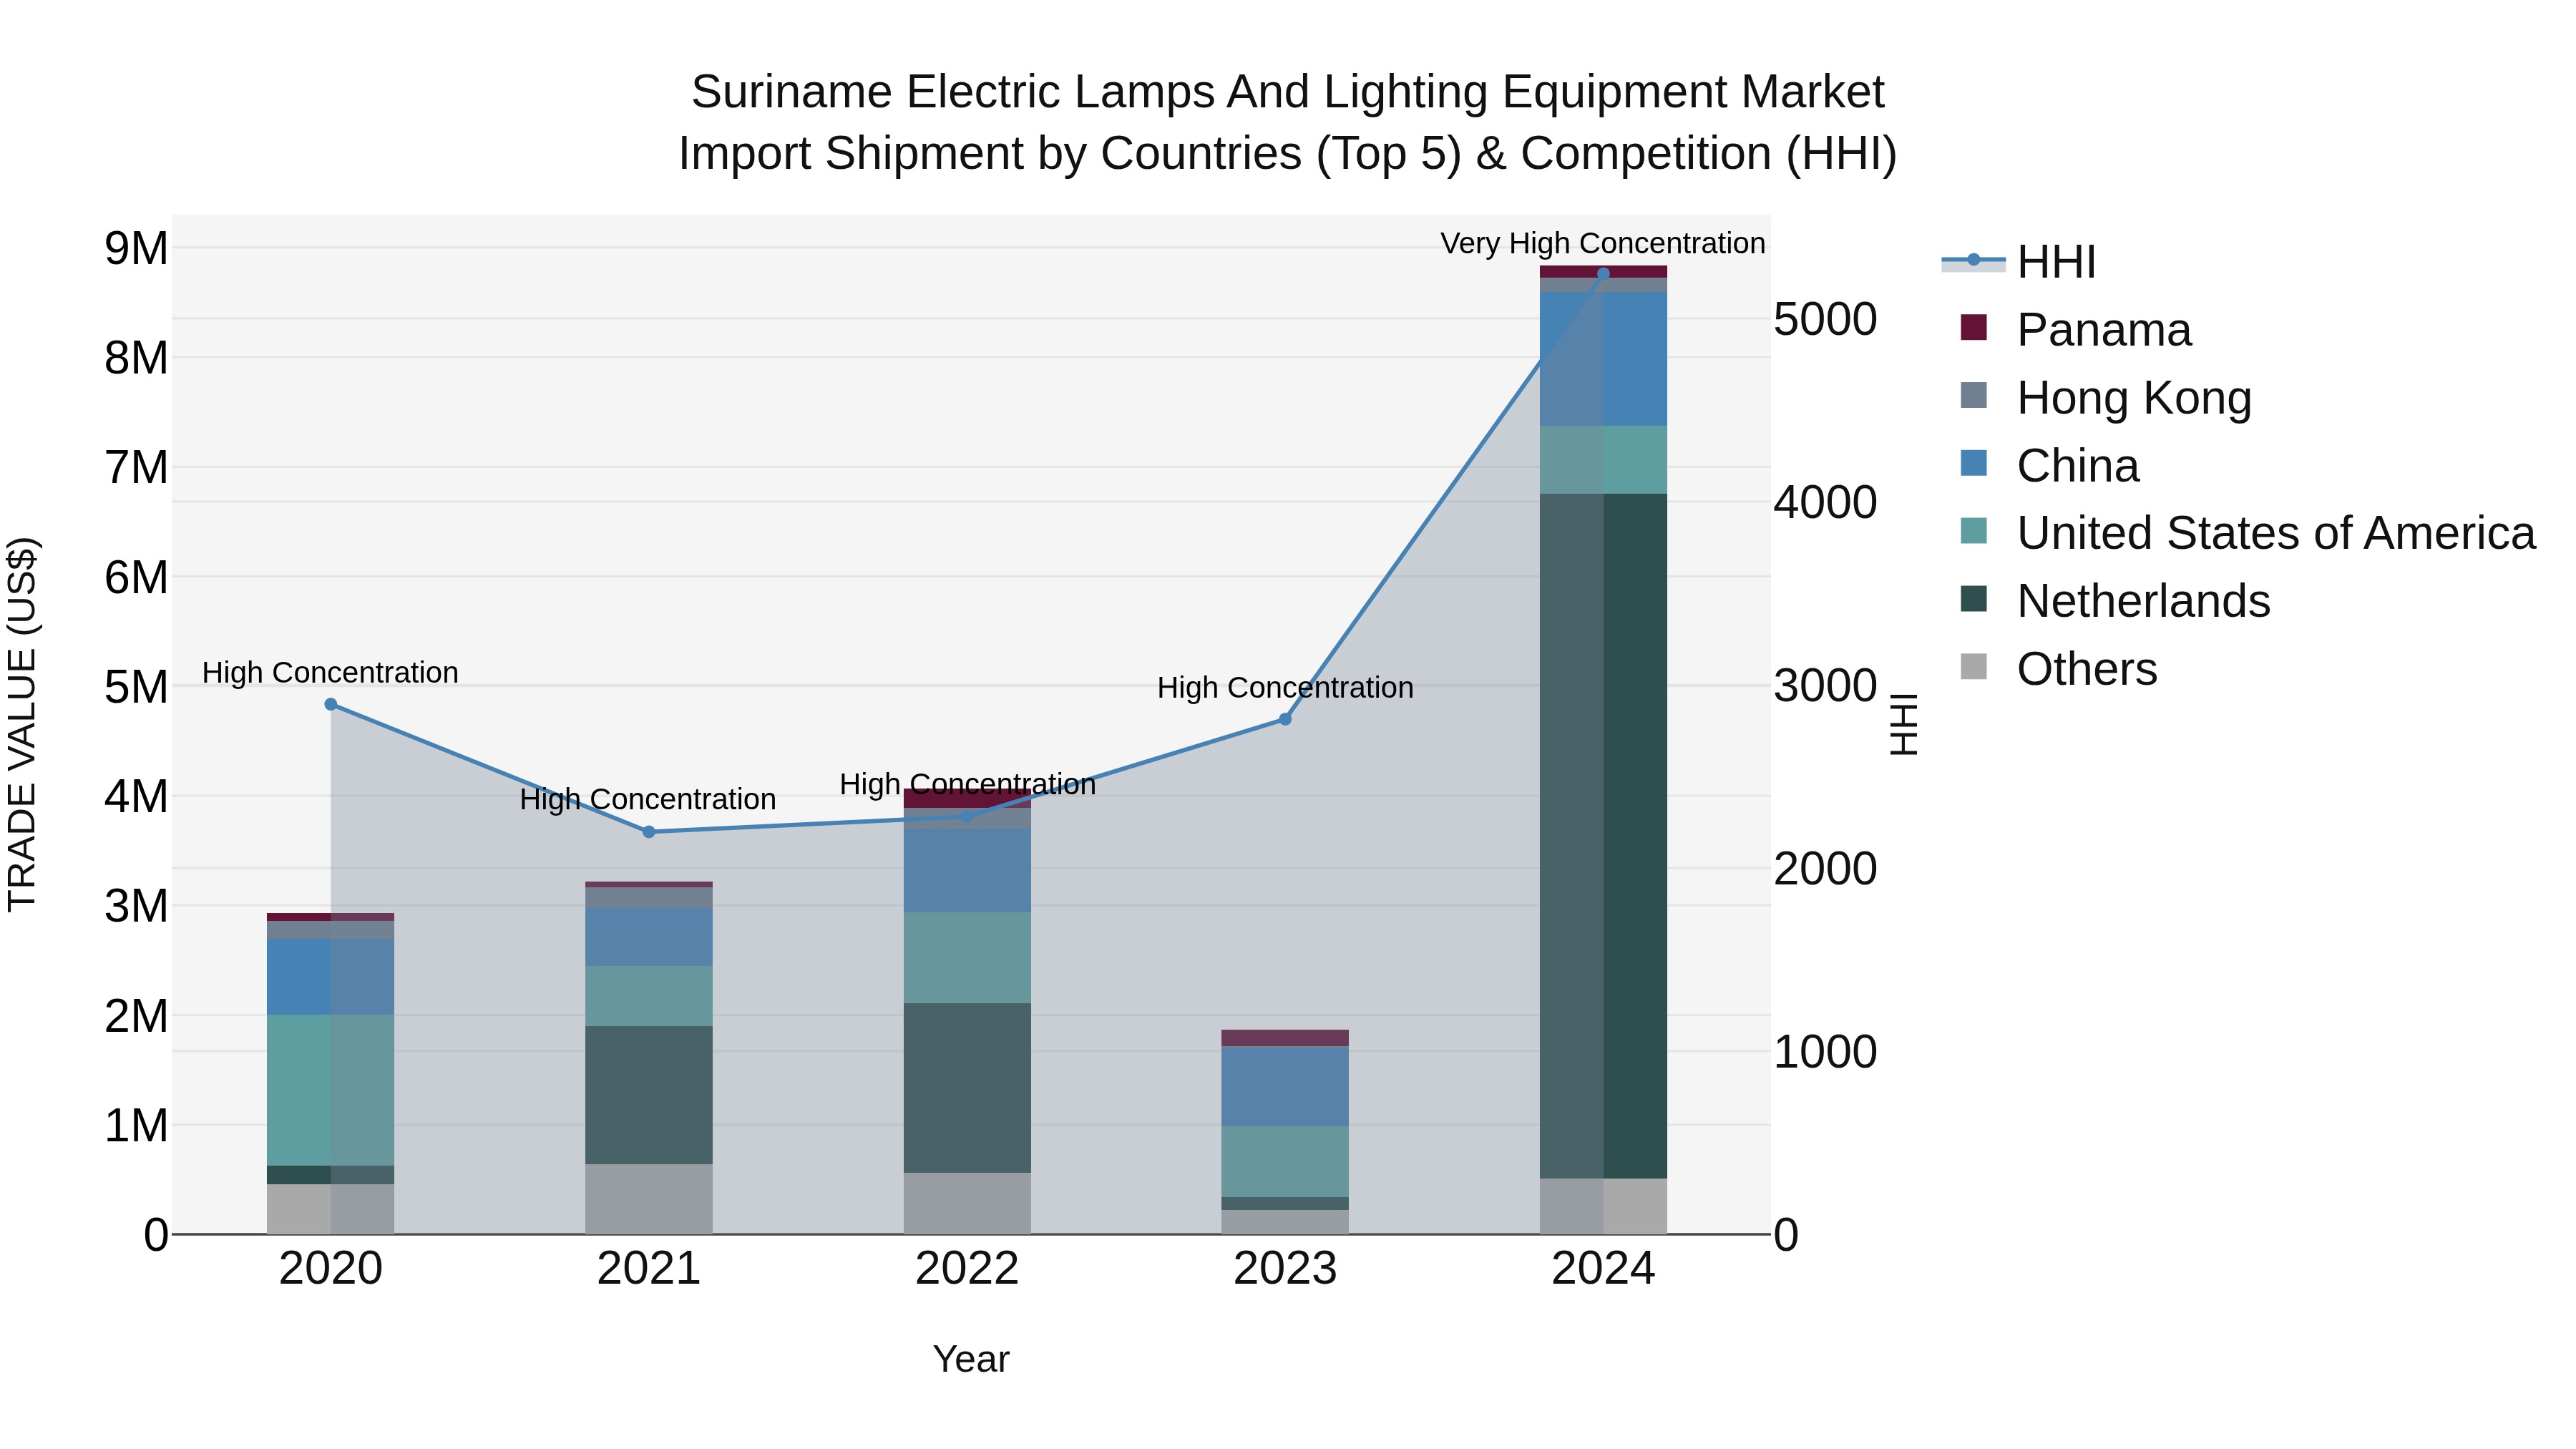The height and width of the screenshot is (1449, 2576).
Task: Click the Netherlands dark green legend swatch
Action: [x=1973, y=598]
